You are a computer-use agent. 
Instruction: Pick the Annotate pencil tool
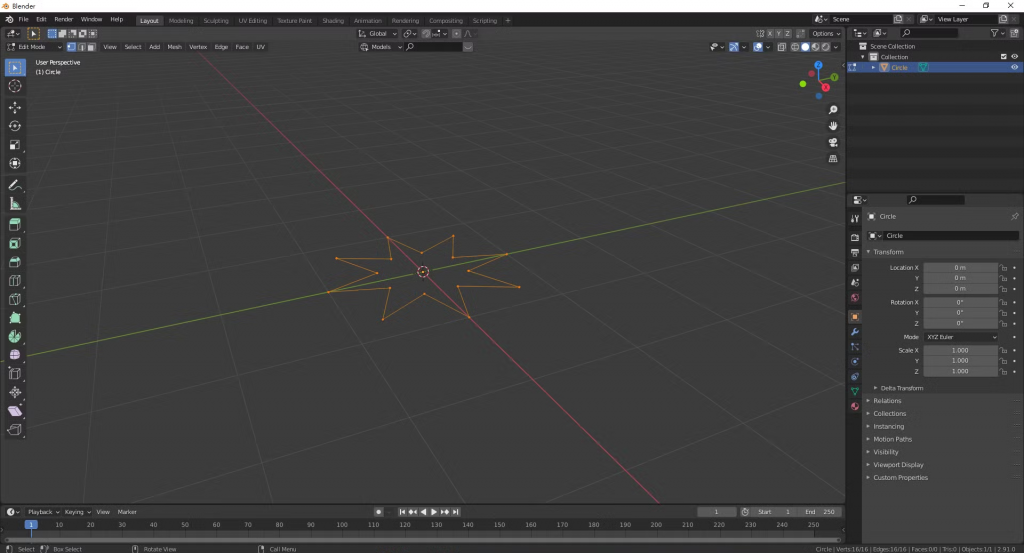coord(15,185)
